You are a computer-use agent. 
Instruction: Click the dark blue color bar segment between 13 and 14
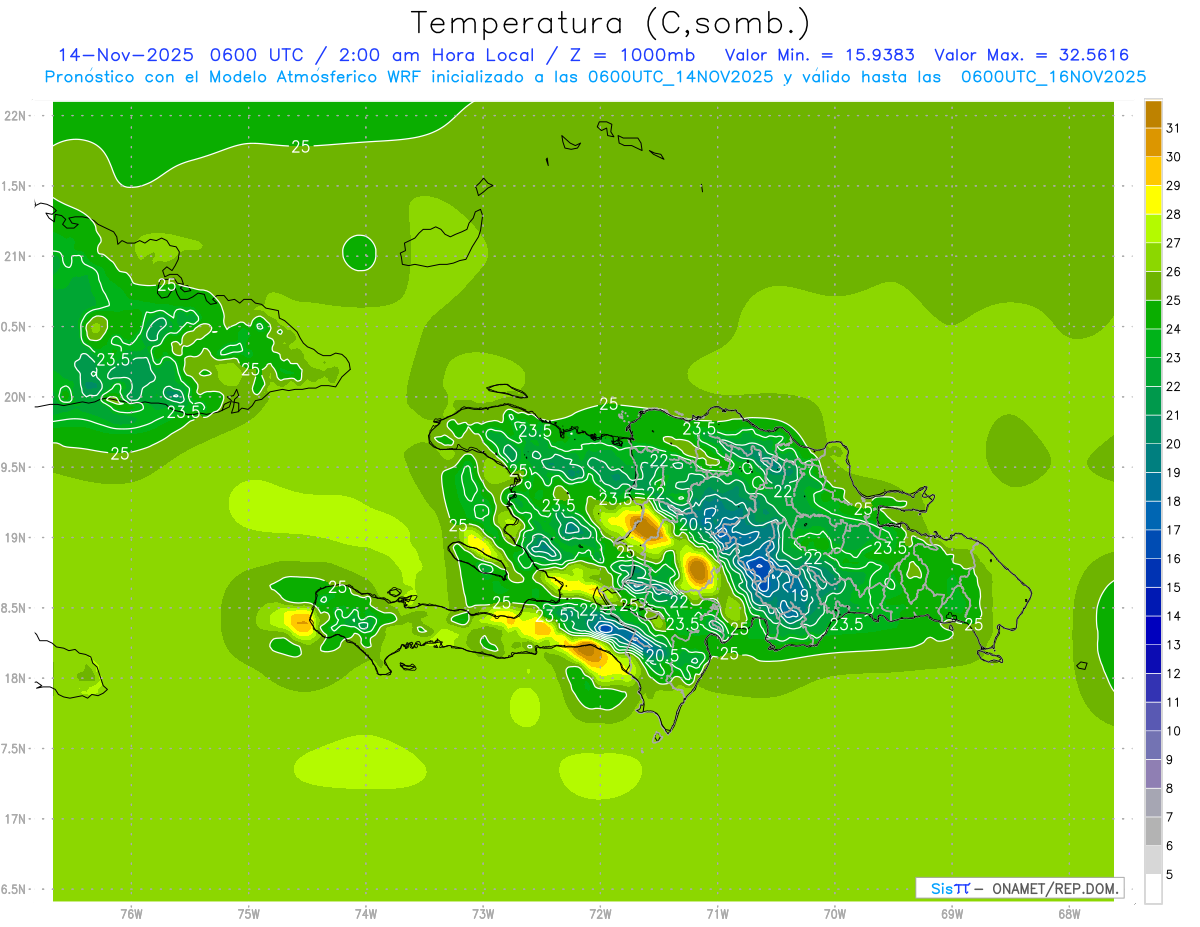(x=1153, y=631)
